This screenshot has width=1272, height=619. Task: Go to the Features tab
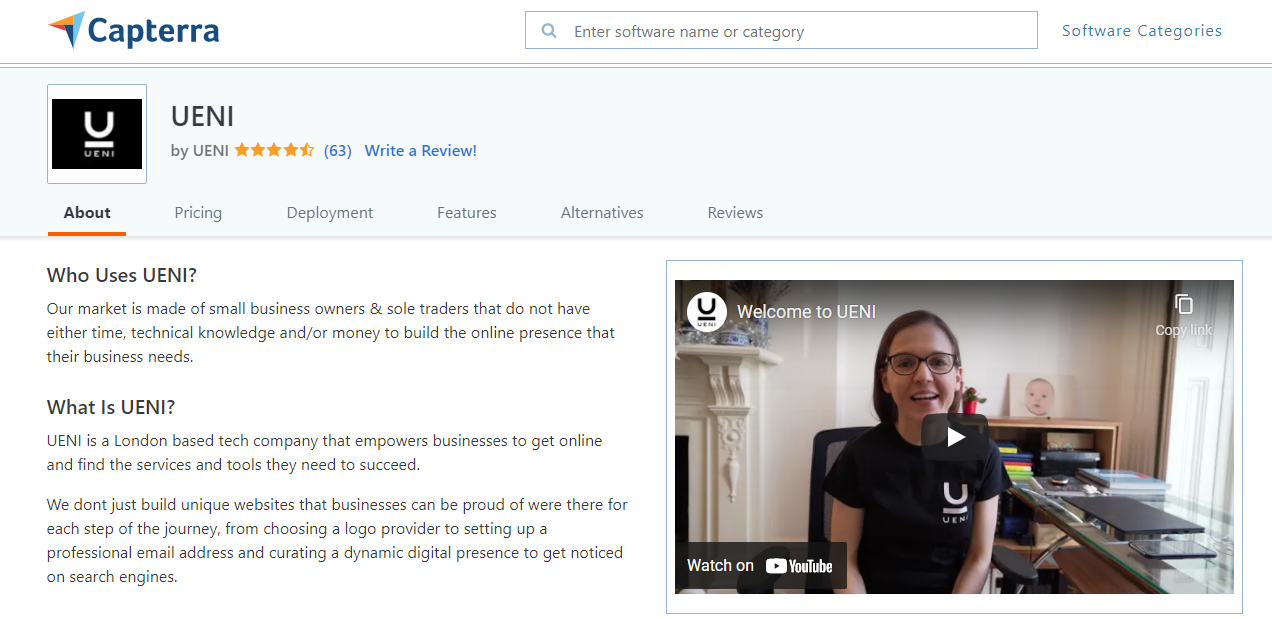tap(466, 212)
